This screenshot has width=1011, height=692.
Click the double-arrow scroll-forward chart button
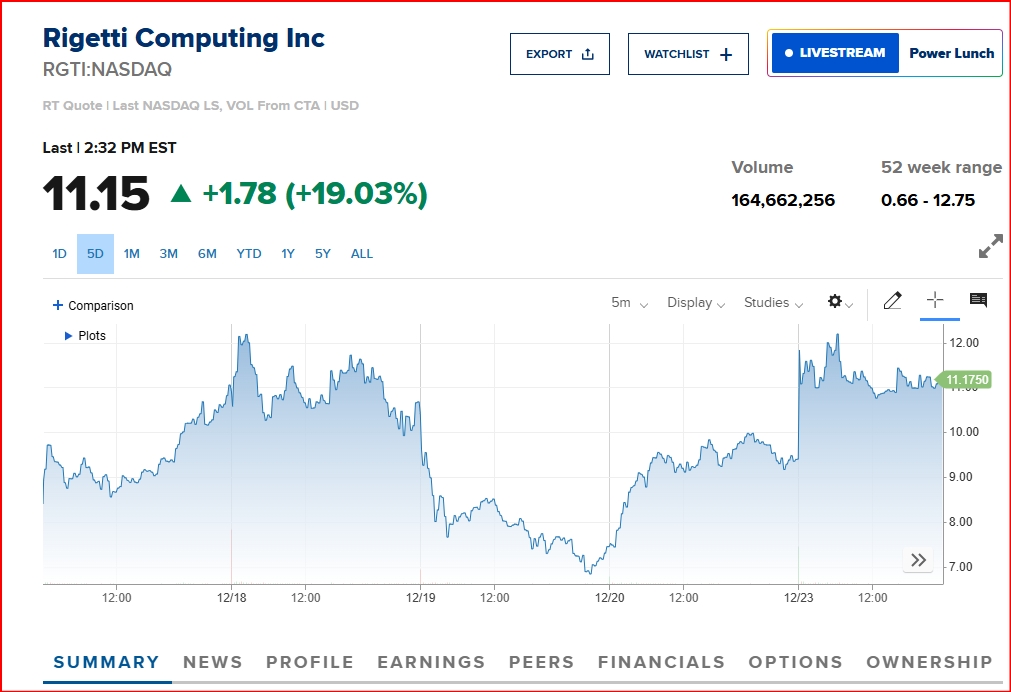918,560
